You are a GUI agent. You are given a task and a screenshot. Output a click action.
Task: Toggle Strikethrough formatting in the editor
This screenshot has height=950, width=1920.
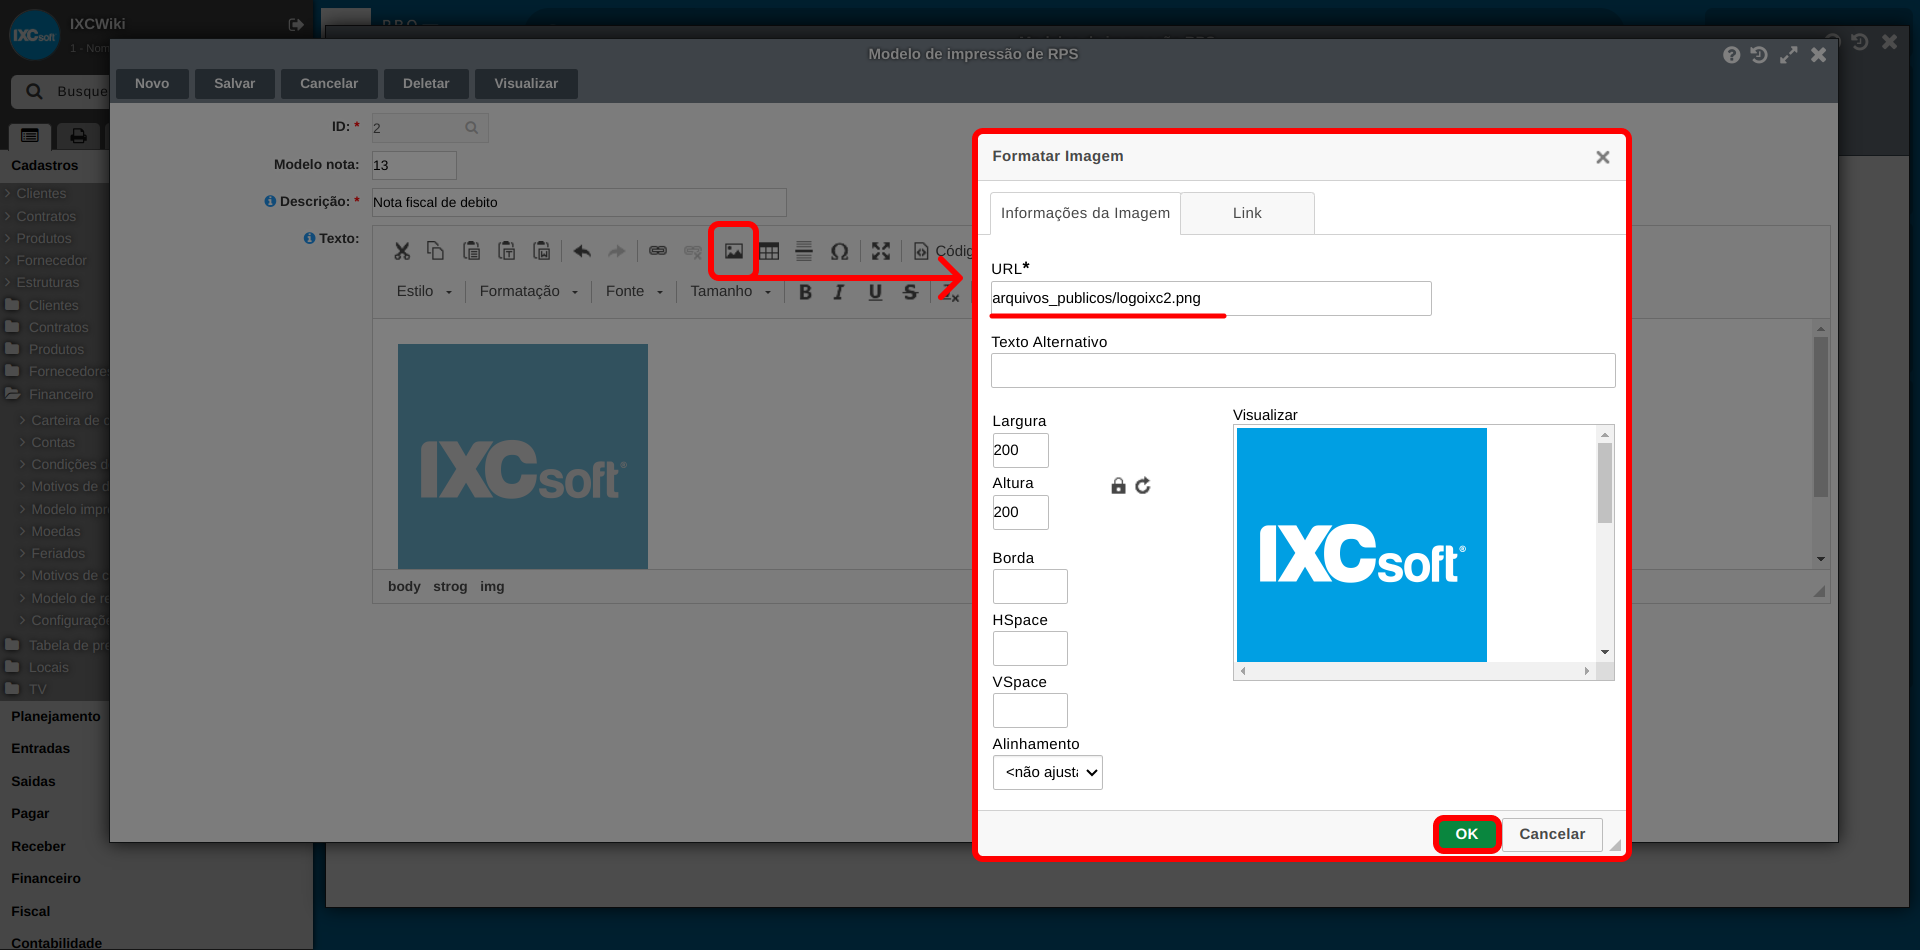tap(910, 292)
